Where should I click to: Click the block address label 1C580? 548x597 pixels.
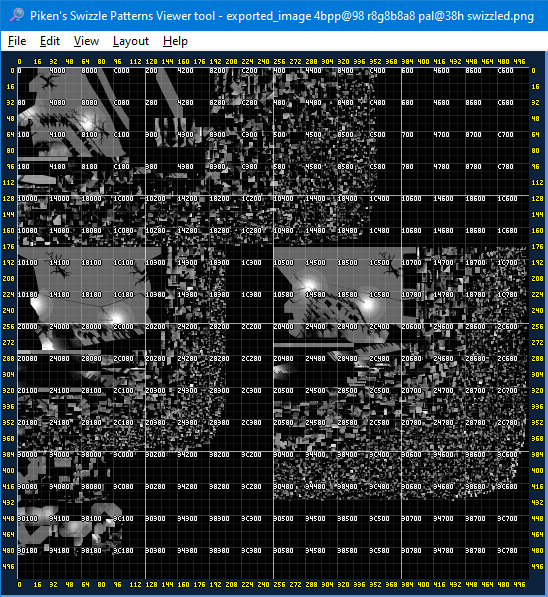coord(379,295)
